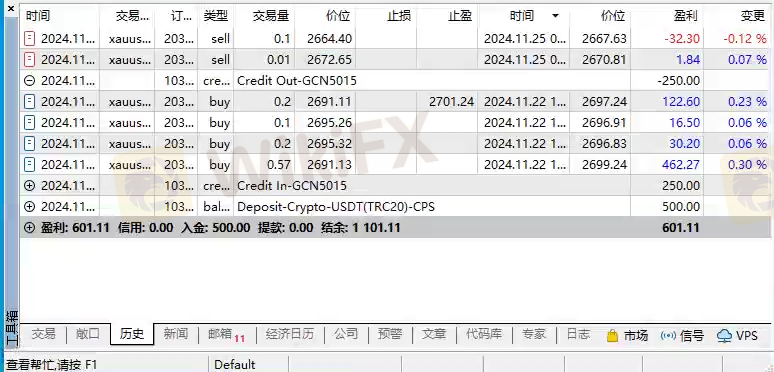Open the 日志 journal tab
774x372 pixels.
[x=578, y=335]
